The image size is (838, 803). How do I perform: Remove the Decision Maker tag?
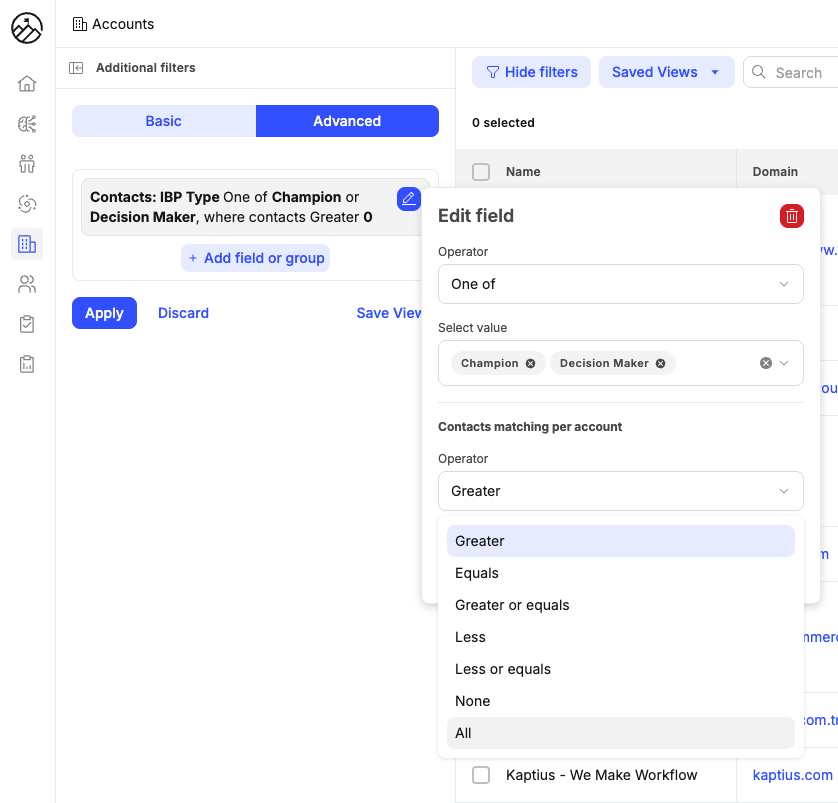coord(660,364)
